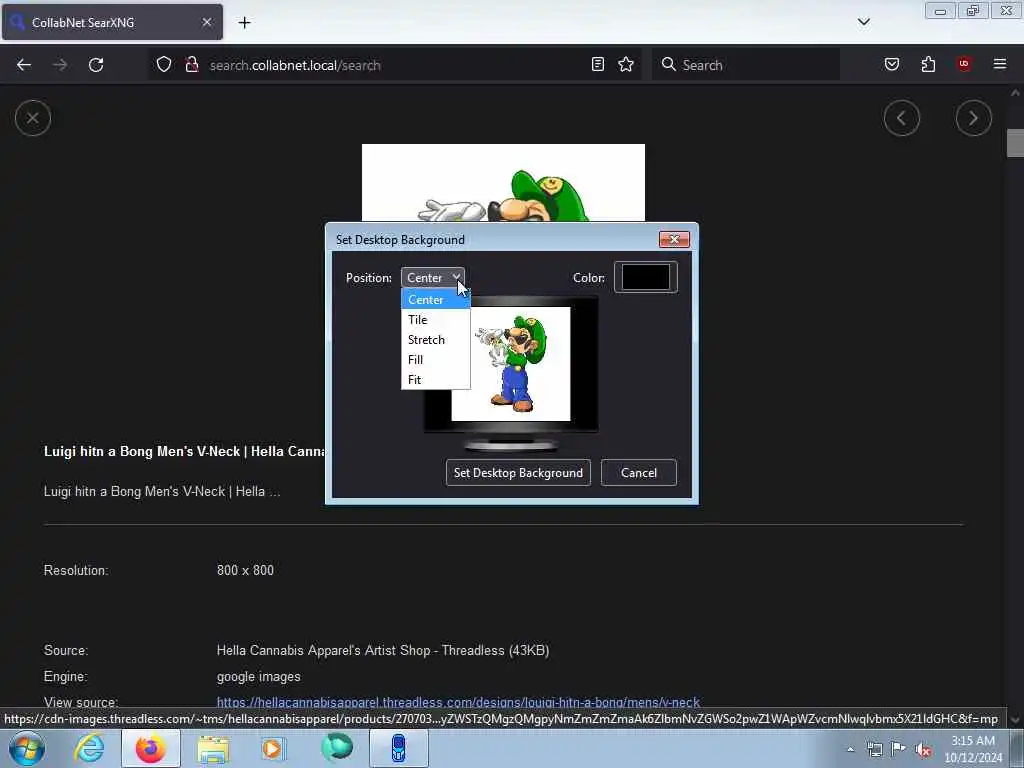The height and width of the screenshot is (768, 1024).
Task: Open the tracking protection shield icon
Action: (x=164, y=65)
